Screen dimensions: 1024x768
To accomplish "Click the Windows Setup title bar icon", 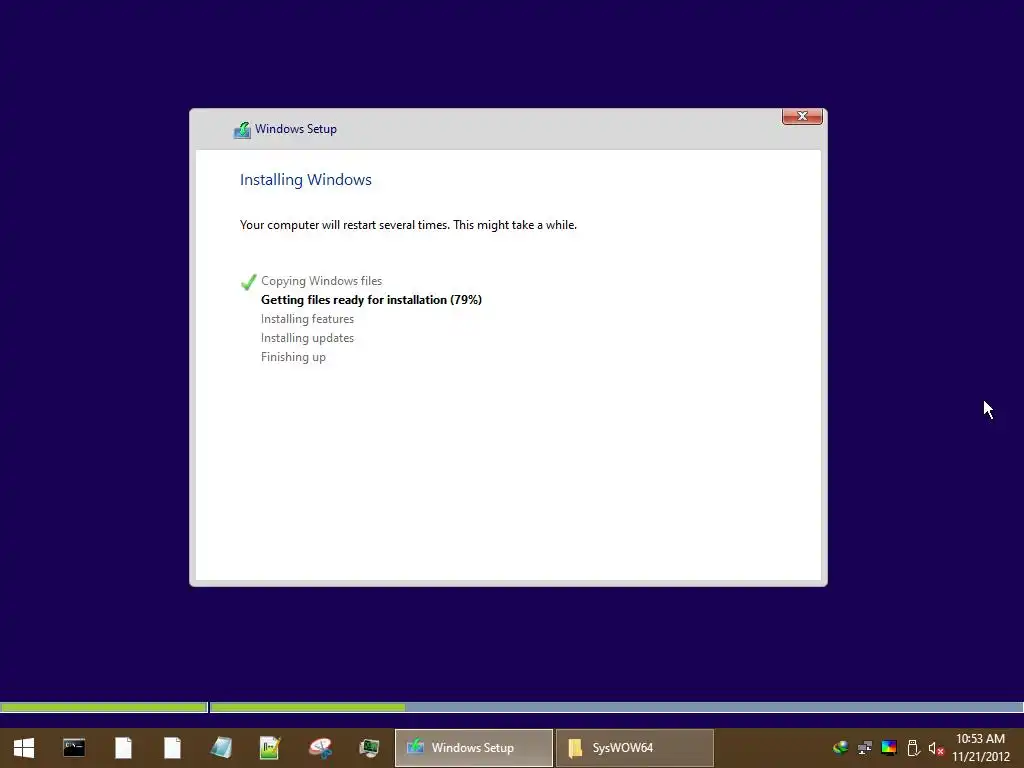I will pyautogui.click(x=242, y=130).
